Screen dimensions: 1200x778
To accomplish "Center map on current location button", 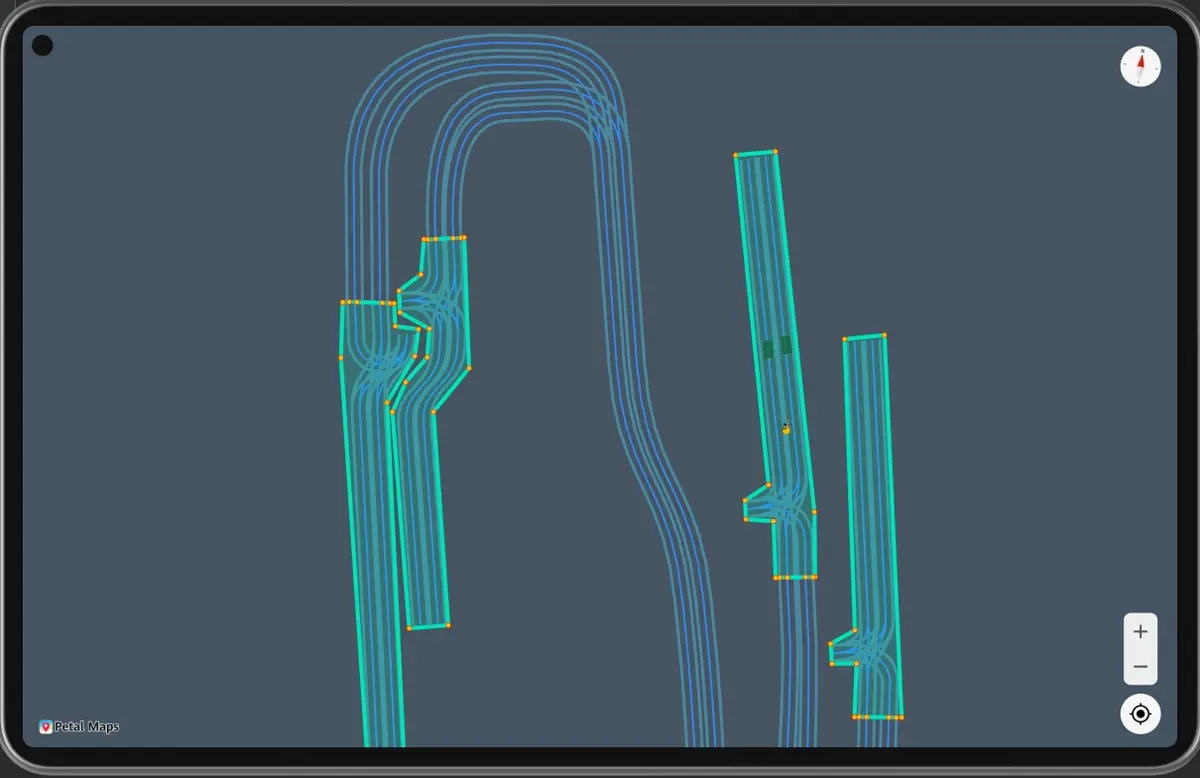I will click(x=1140, y=714).
